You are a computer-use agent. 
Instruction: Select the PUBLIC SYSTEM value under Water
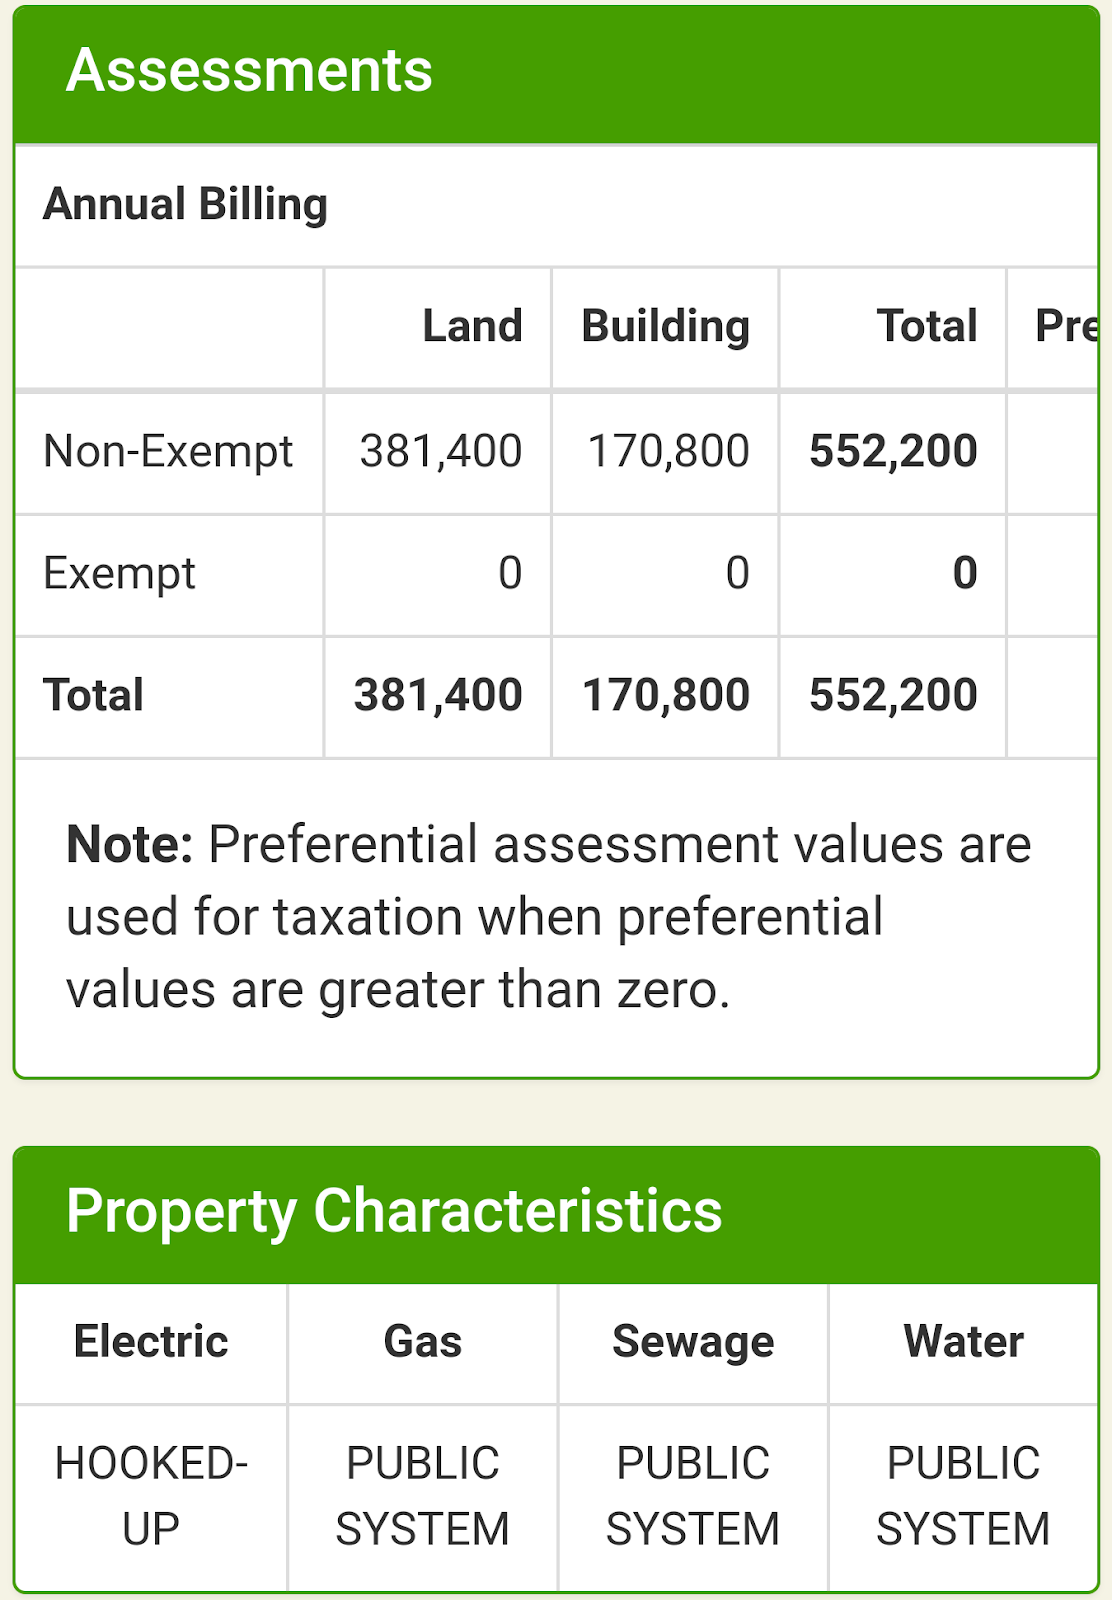pos(963,1496)
